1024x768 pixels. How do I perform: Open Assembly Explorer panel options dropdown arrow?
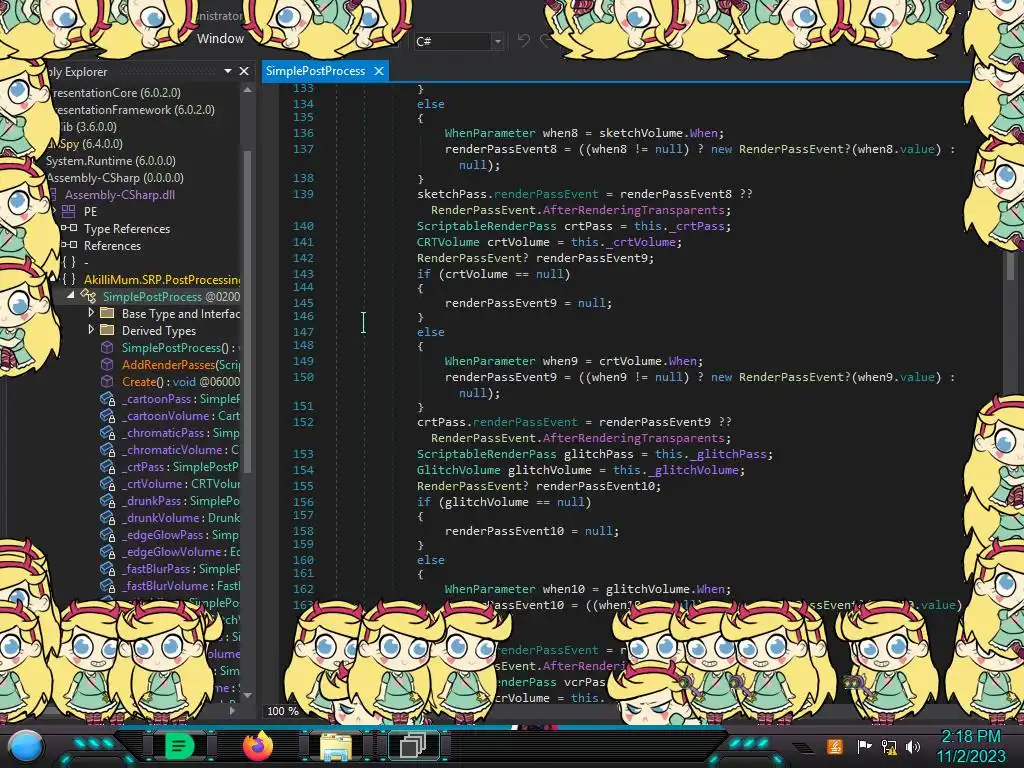[x=227, y=71]
